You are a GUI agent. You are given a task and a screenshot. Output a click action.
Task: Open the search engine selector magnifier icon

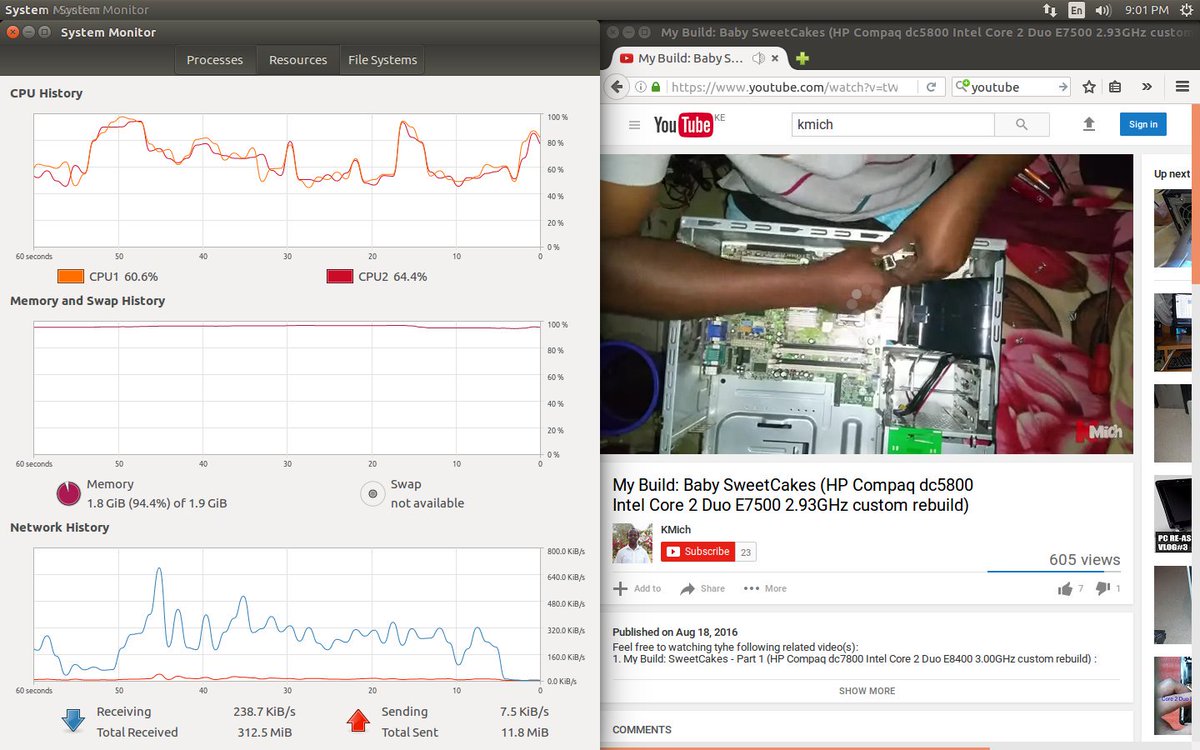coord(962,87)
